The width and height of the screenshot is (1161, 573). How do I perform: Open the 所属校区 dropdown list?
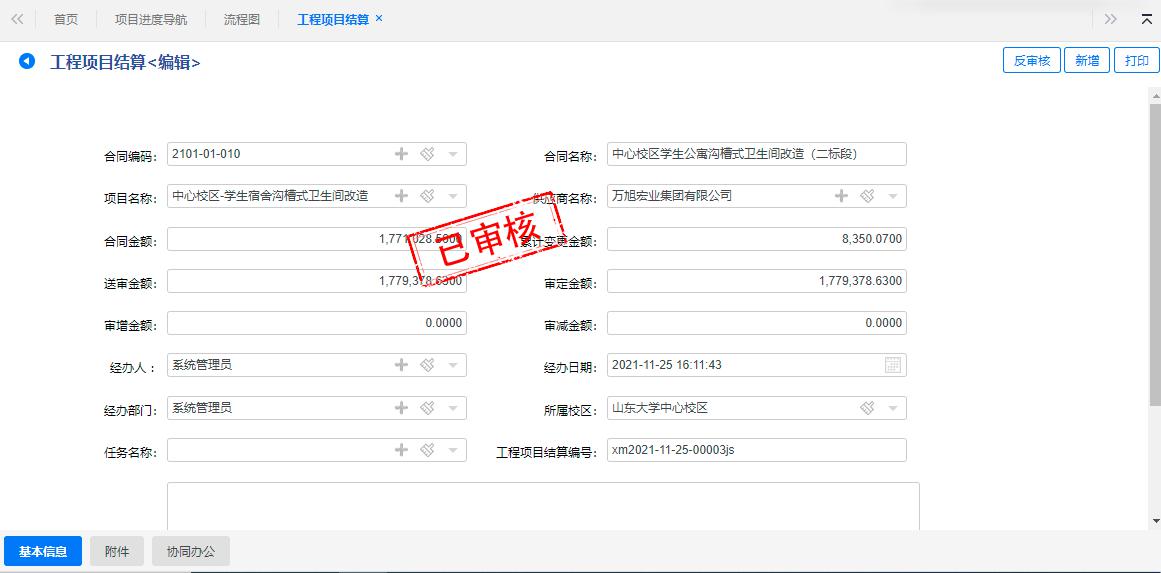click(x=893, y=408)
